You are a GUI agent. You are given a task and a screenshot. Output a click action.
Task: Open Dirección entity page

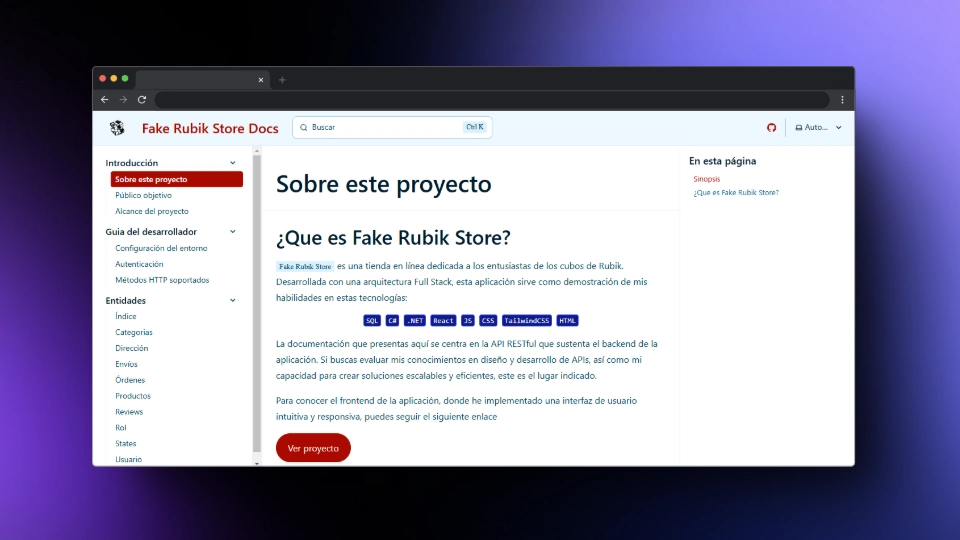132,348
